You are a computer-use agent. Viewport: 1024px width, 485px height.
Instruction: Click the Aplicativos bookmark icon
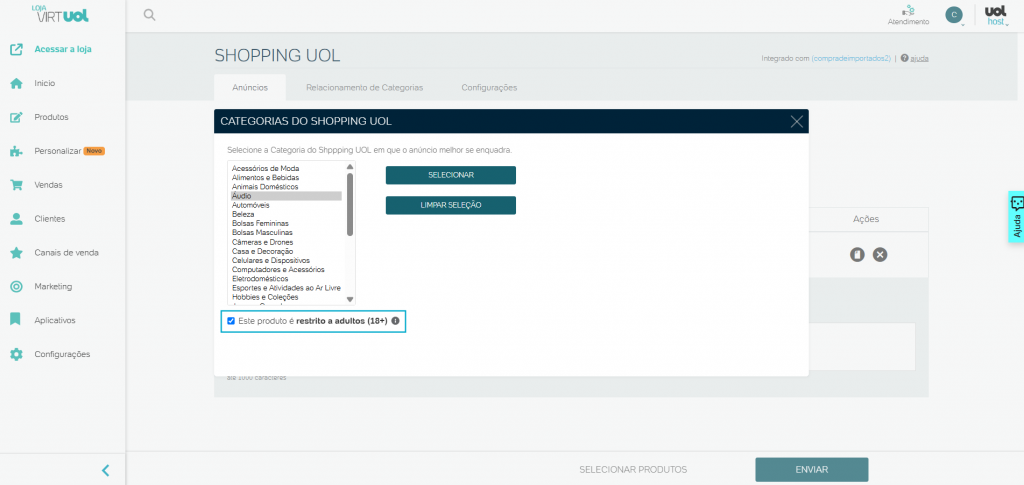(16, 320)
